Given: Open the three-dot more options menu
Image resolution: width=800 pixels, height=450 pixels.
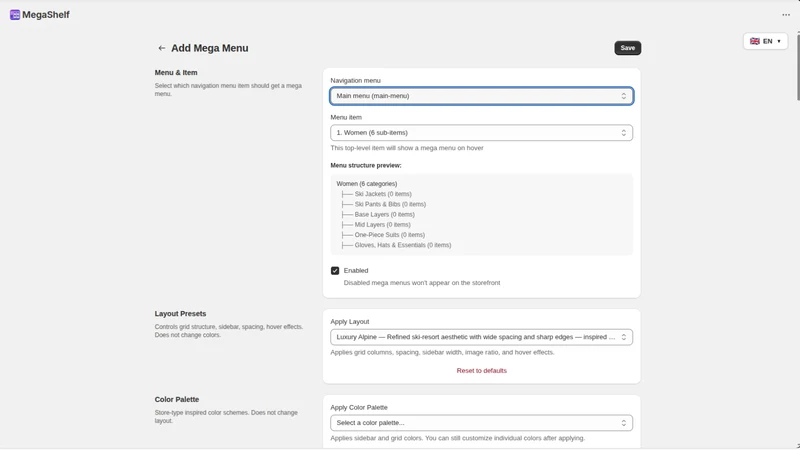Looking at the screenshot, I should click(x=786, y=15).
